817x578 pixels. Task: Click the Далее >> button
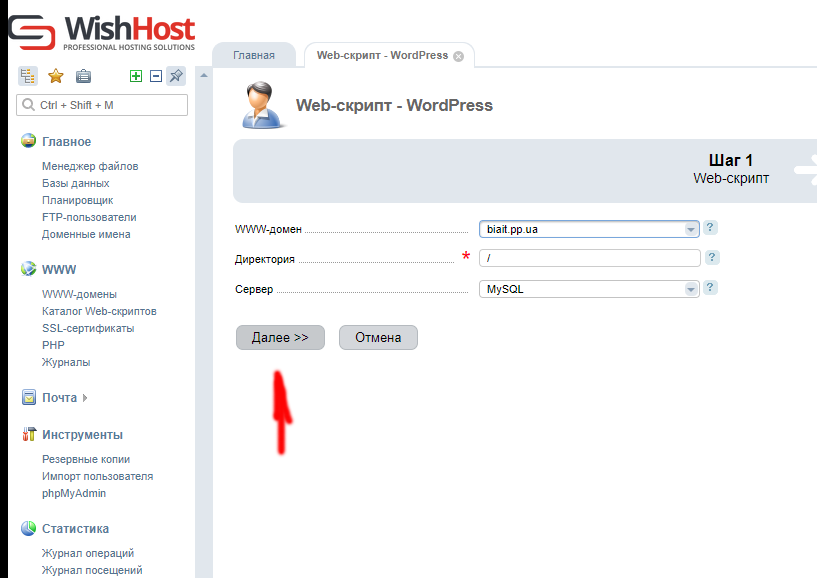[280, 337]
